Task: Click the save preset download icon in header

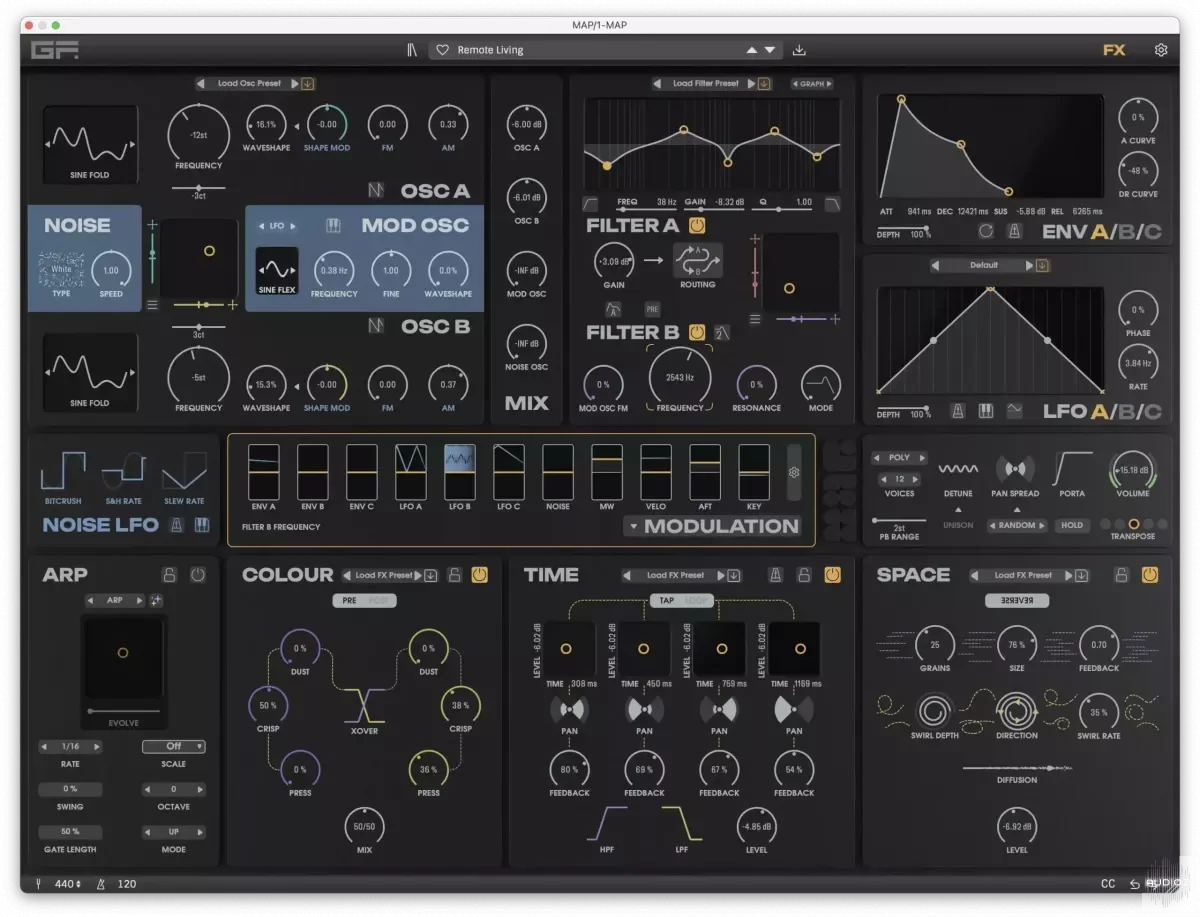Action: coord(798,50)
